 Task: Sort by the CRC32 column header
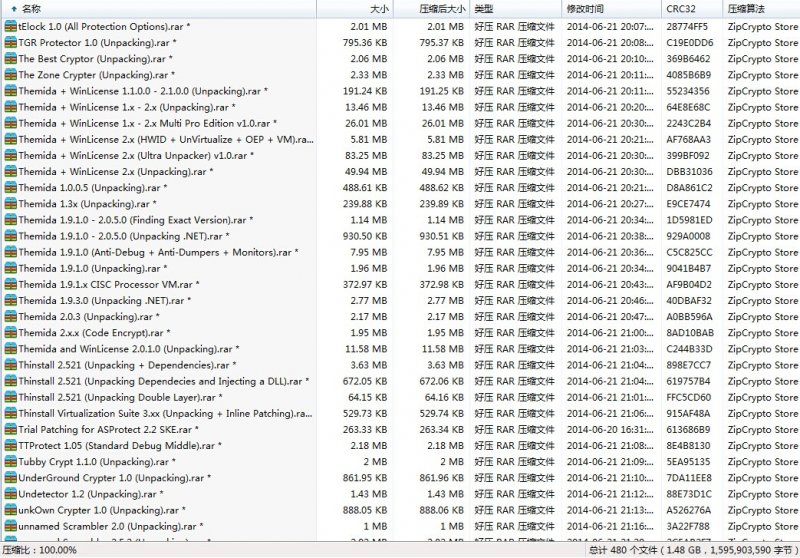(691, 9)
